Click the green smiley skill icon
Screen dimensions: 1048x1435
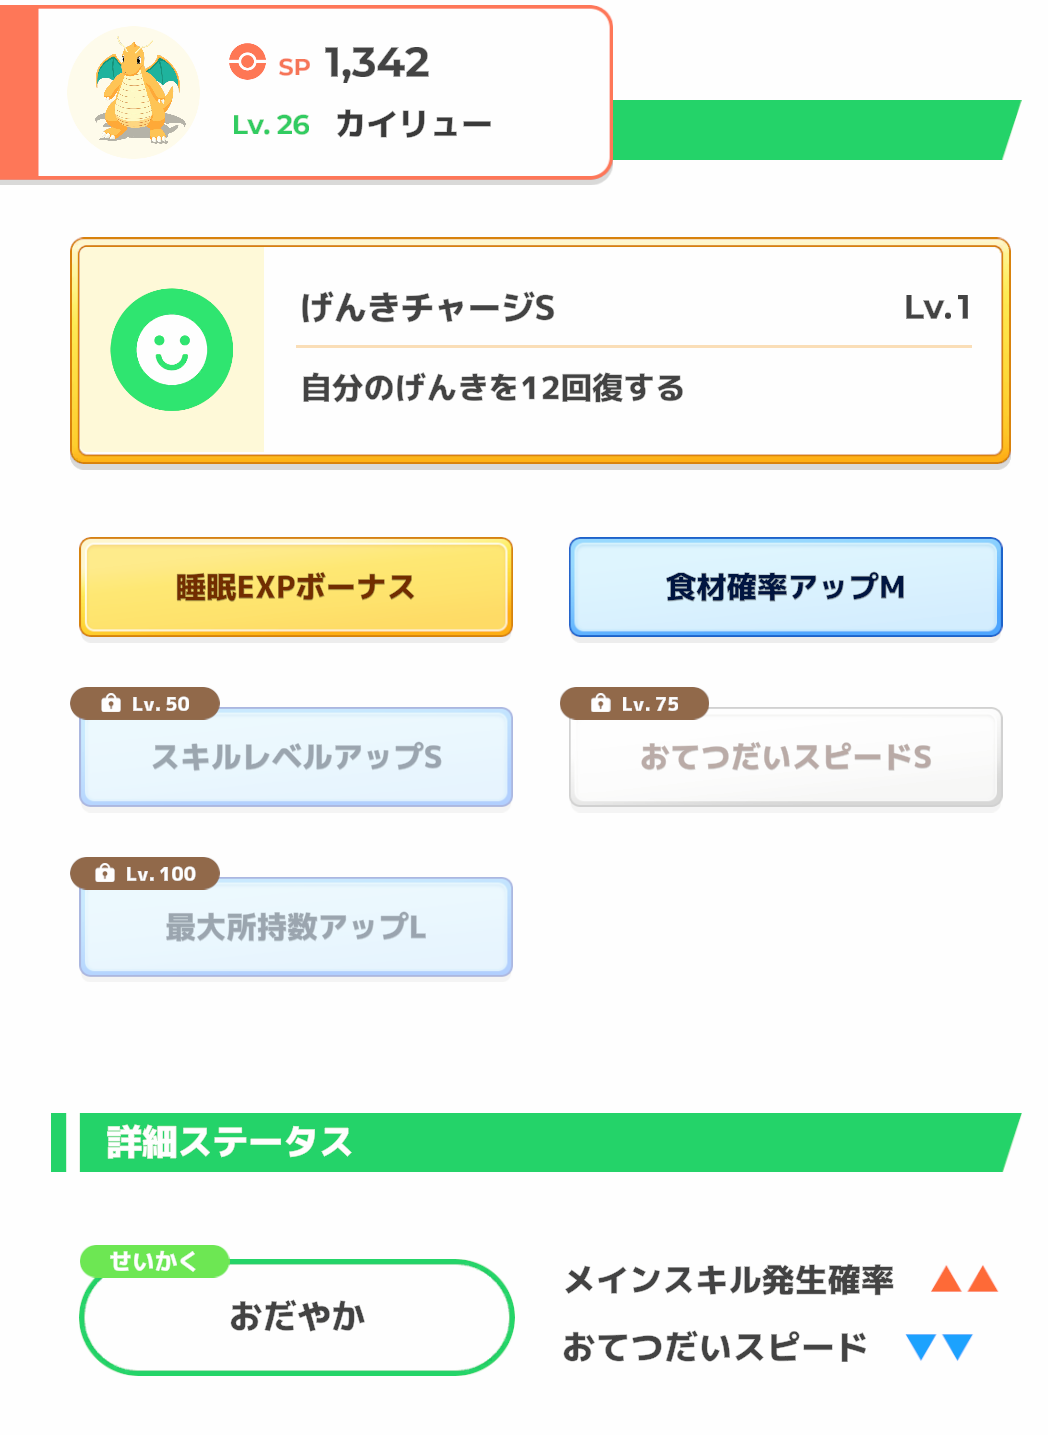coord(172,350)
